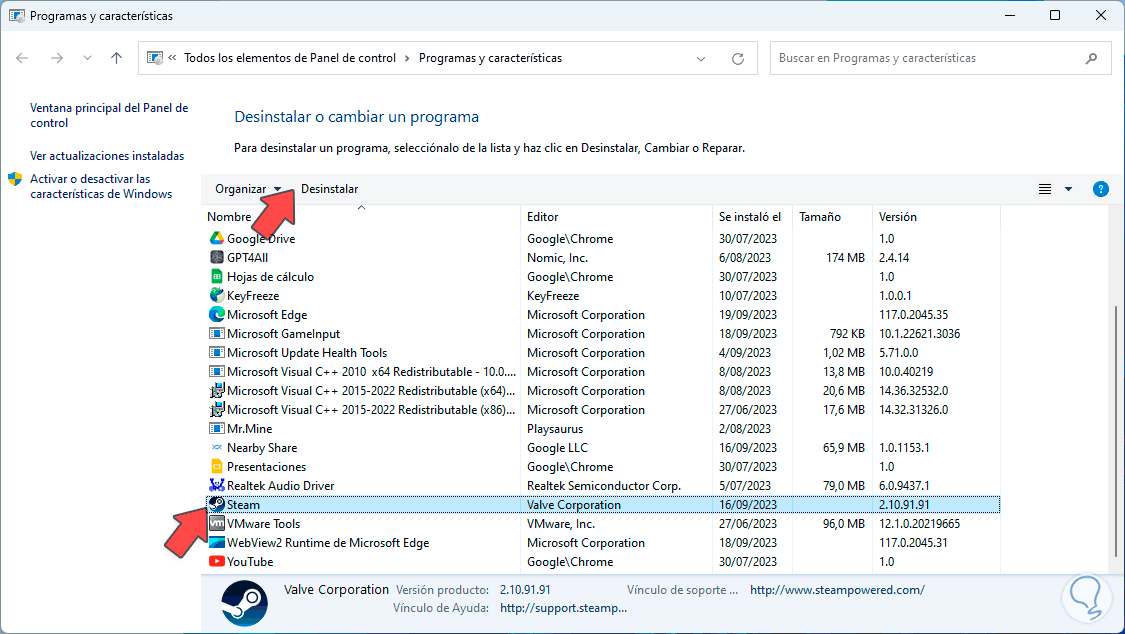The image size is (1125, 634).
Task: Open Activar o desactivar las características de Windows
Action: pyautogui.click(x=101, y=186)
